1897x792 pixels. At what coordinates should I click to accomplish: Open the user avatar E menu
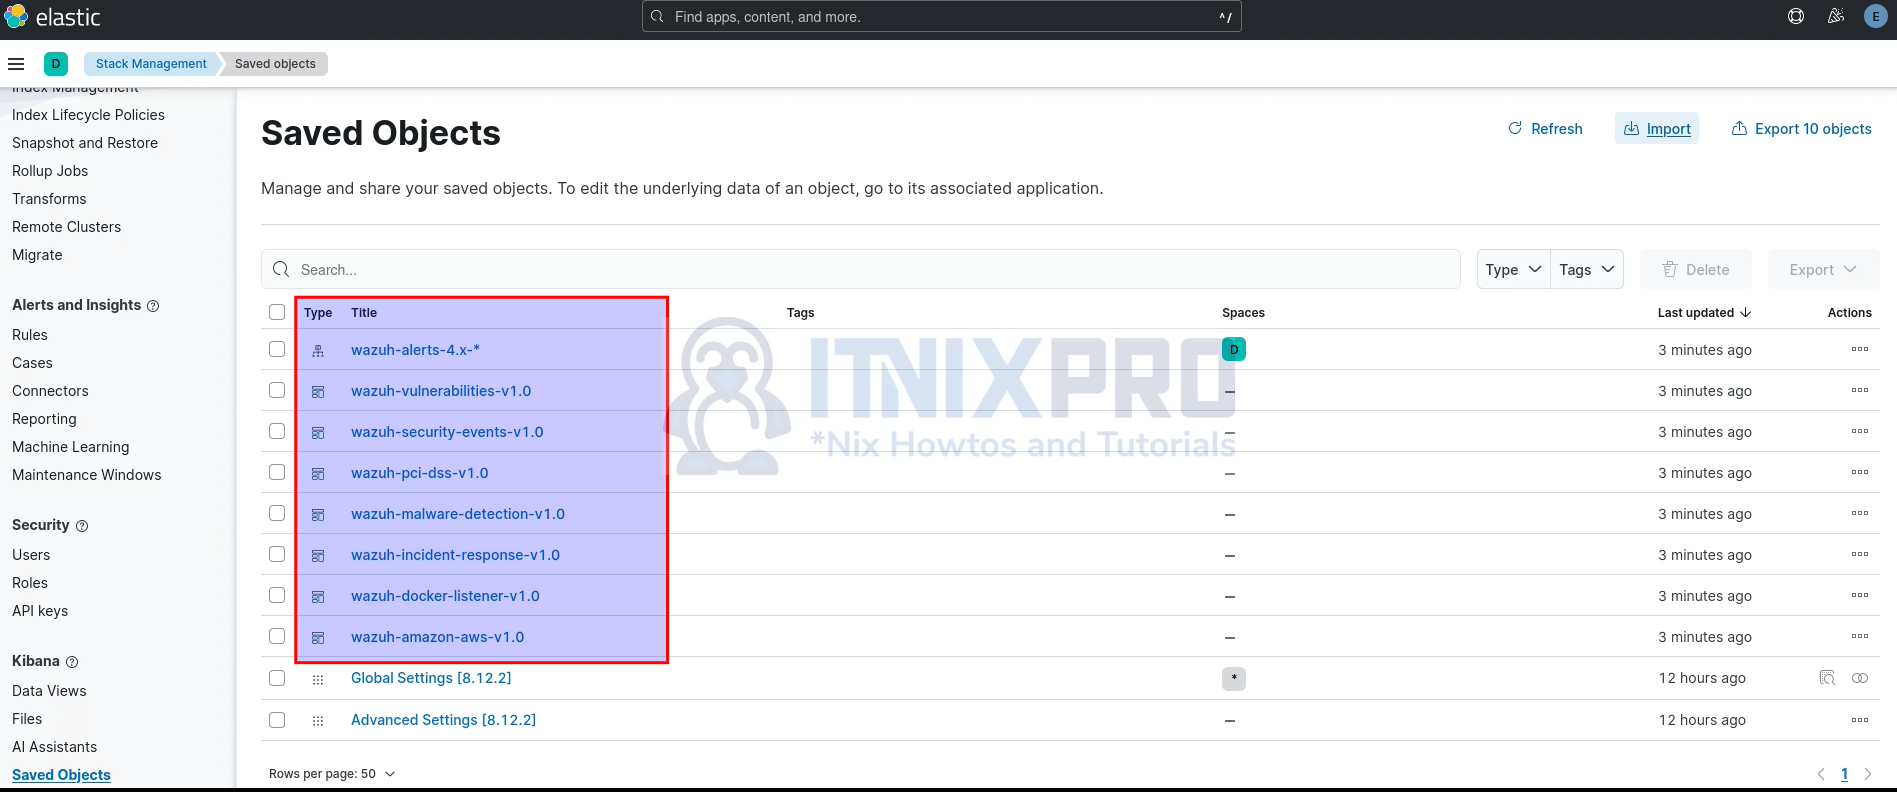point(1875,16)
